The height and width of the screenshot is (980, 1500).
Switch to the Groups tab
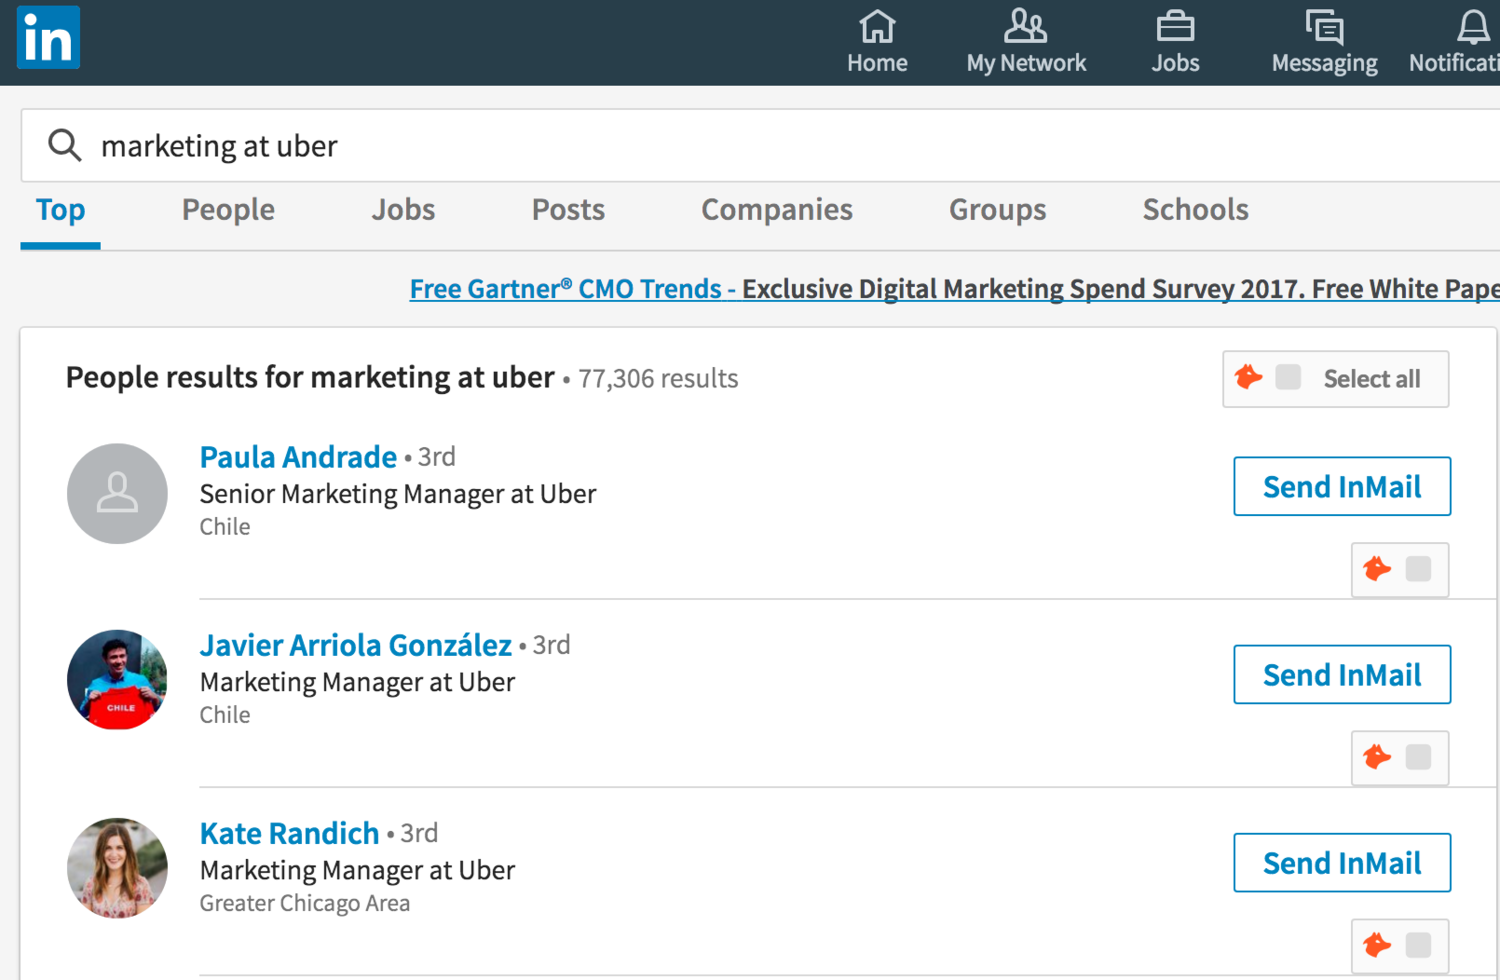[x=998, y=210]
